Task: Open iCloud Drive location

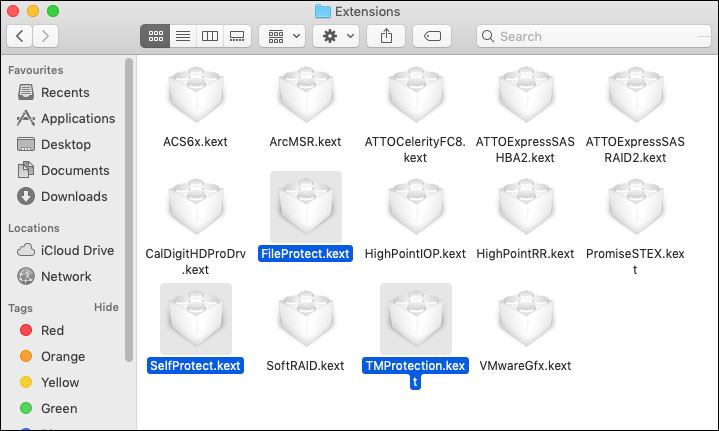Action: [65, 250]
